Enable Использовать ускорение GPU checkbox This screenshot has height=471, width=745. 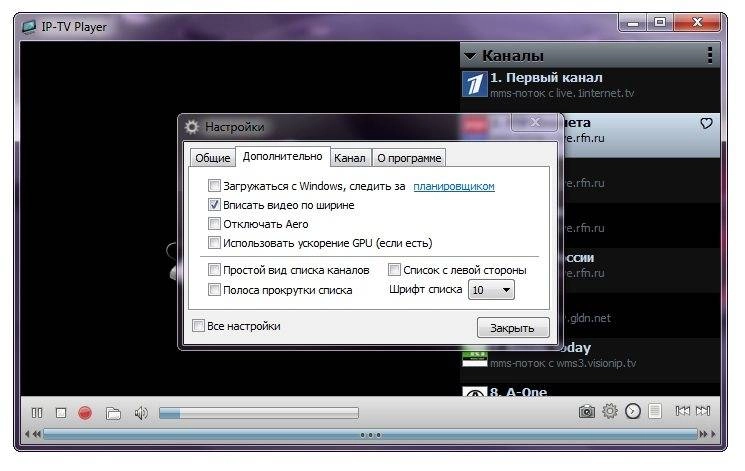tap(214, 243)
